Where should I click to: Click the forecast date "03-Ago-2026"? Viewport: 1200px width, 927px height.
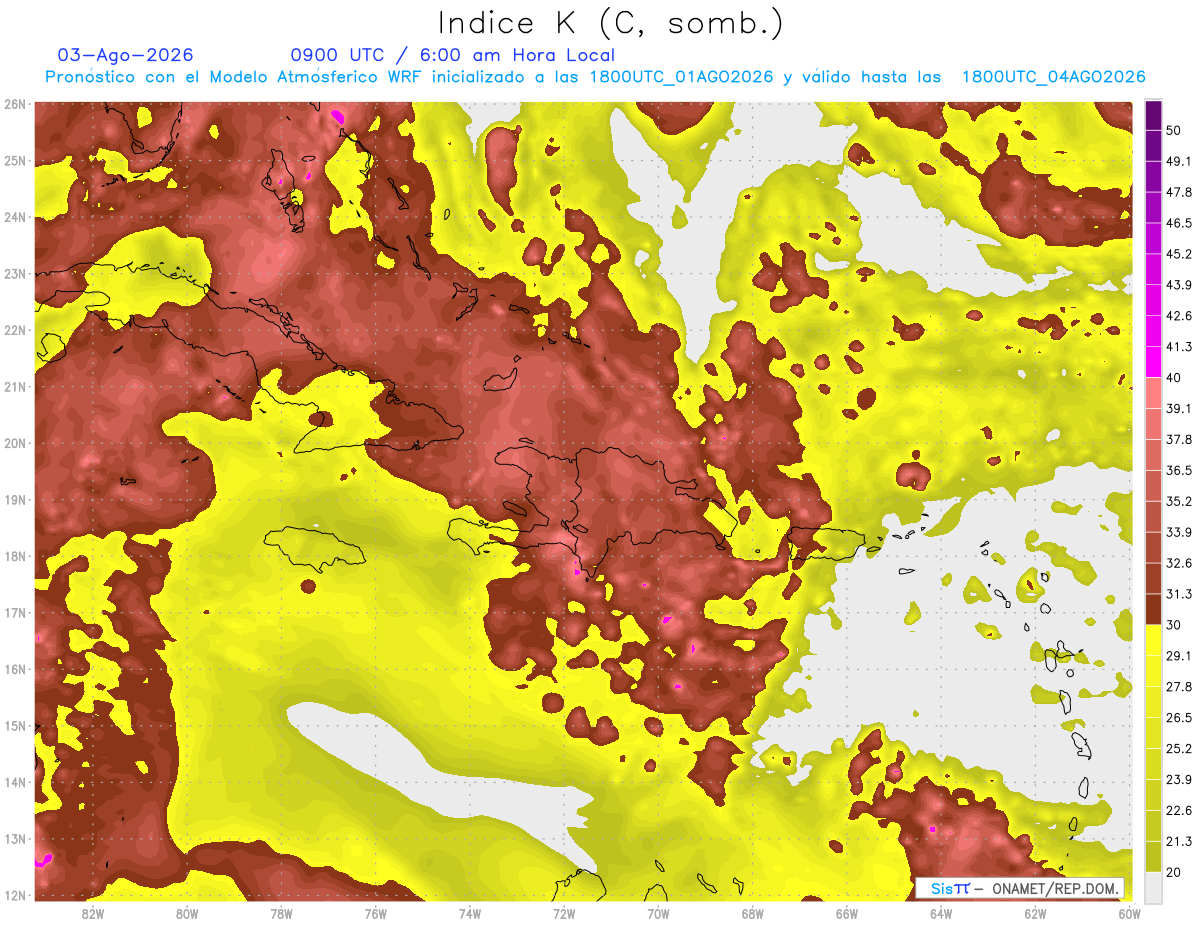[x=125, y=55]
